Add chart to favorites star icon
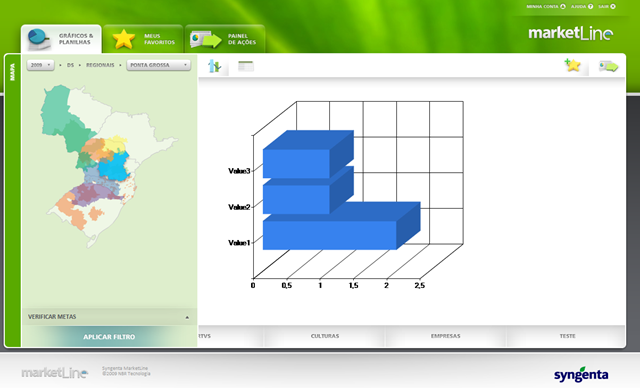The width and height of the screenshot is (640, 388). click(x=573, y=65)
